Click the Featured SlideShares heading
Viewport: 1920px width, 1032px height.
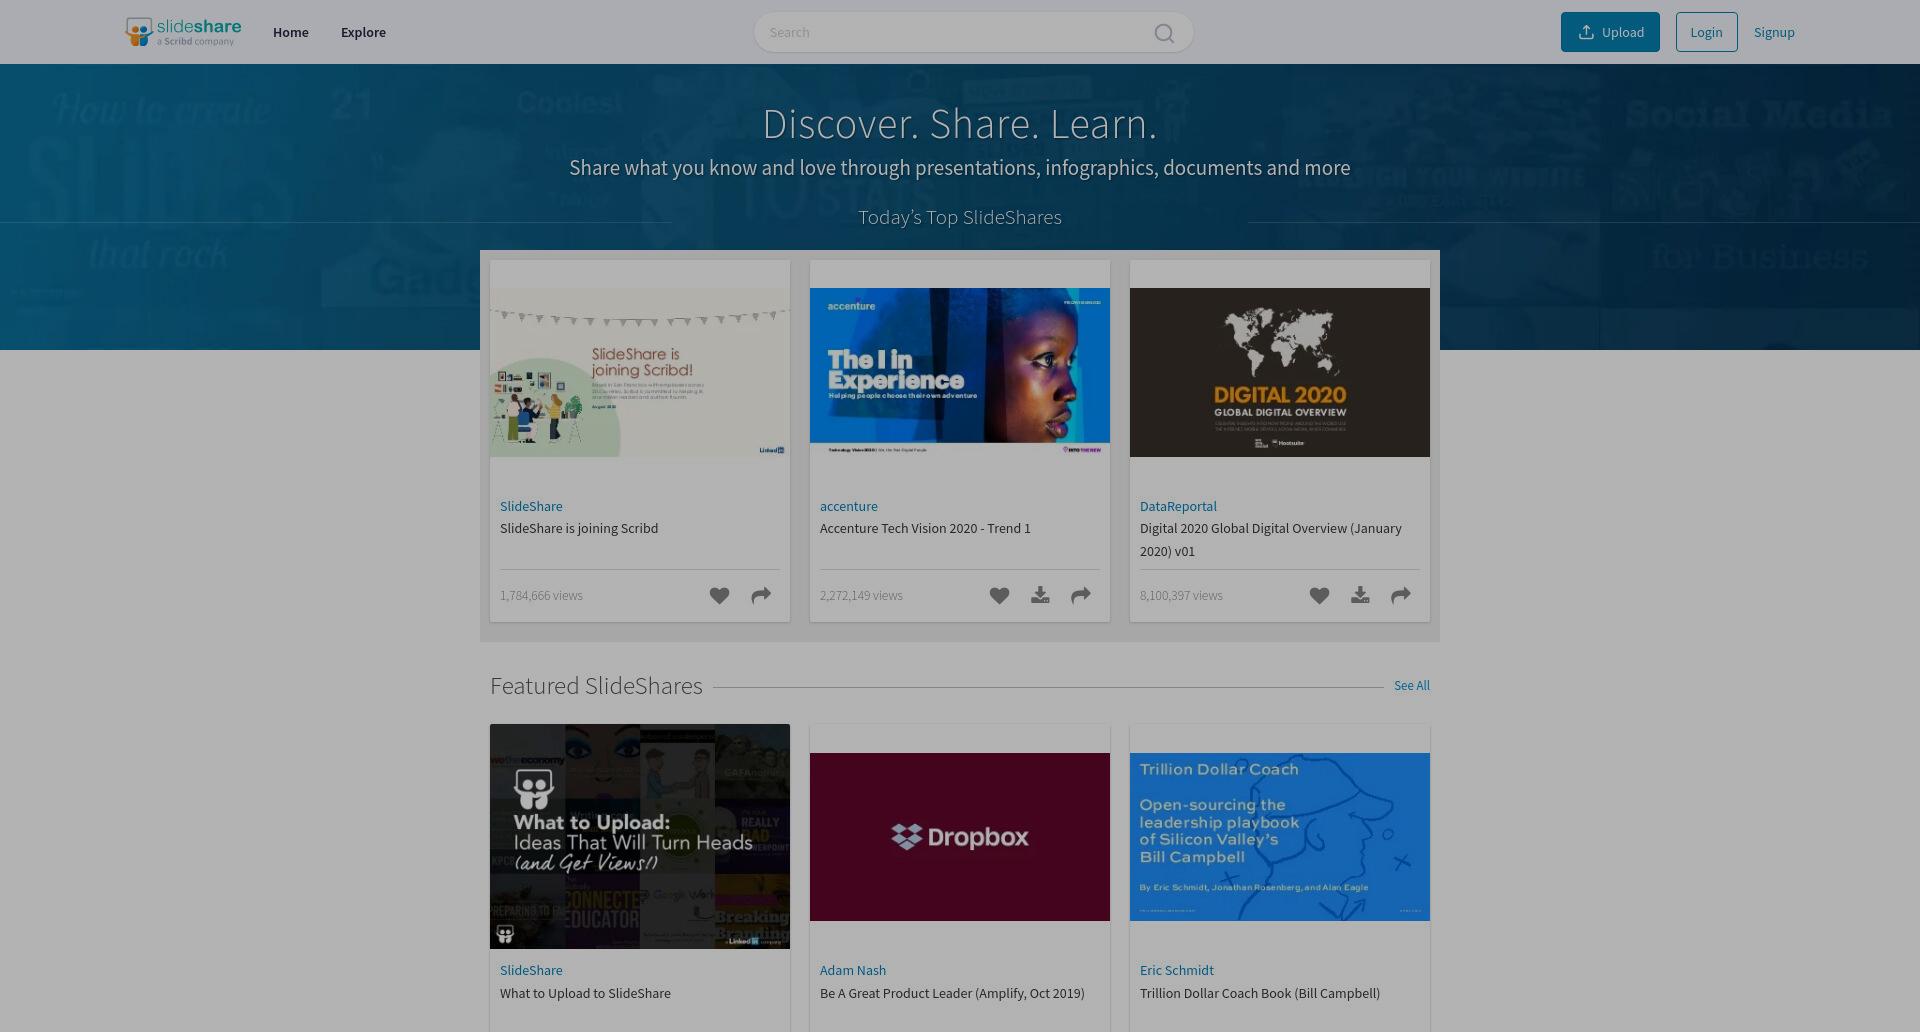coord(596,686)
